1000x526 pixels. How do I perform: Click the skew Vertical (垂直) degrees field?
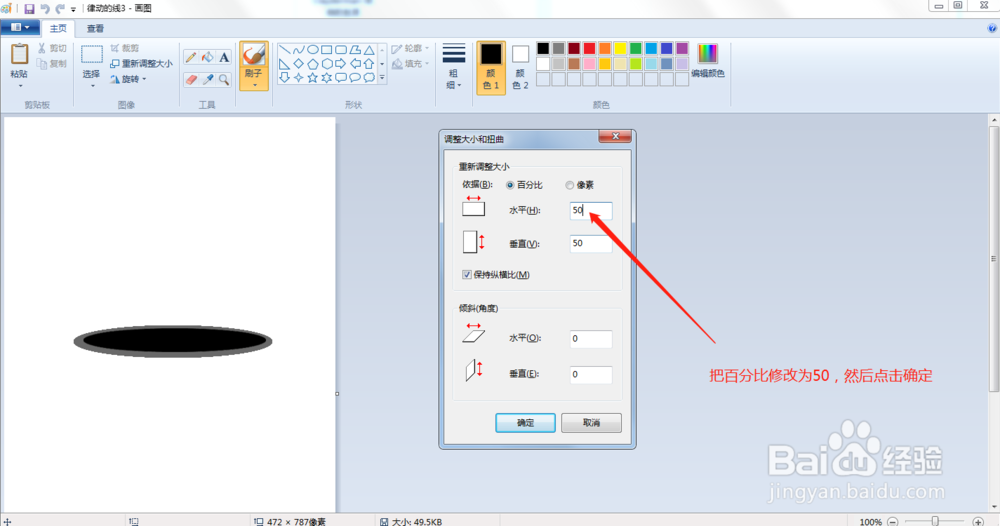(x=591, y=374)
